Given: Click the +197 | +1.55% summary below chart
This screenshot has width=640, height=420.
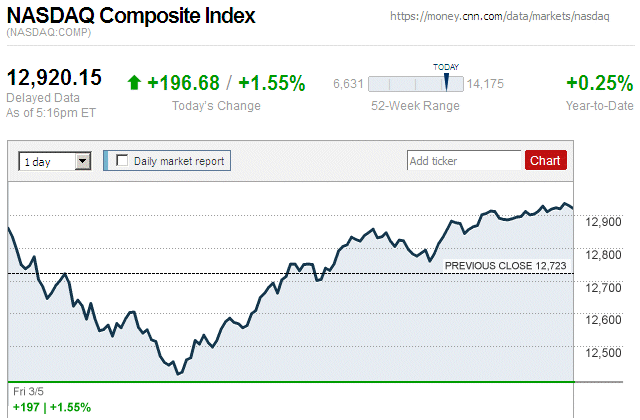Looking at the screenshot, I should pos(51,407).
